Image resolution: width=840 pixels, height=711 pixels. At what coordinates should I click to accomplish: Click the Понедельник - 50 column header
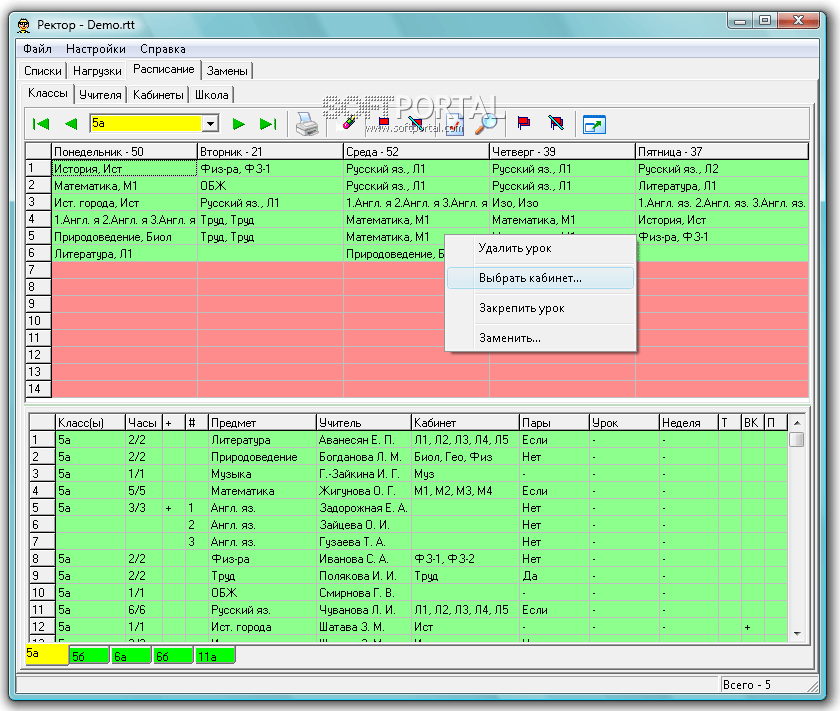tap(124, 152)
